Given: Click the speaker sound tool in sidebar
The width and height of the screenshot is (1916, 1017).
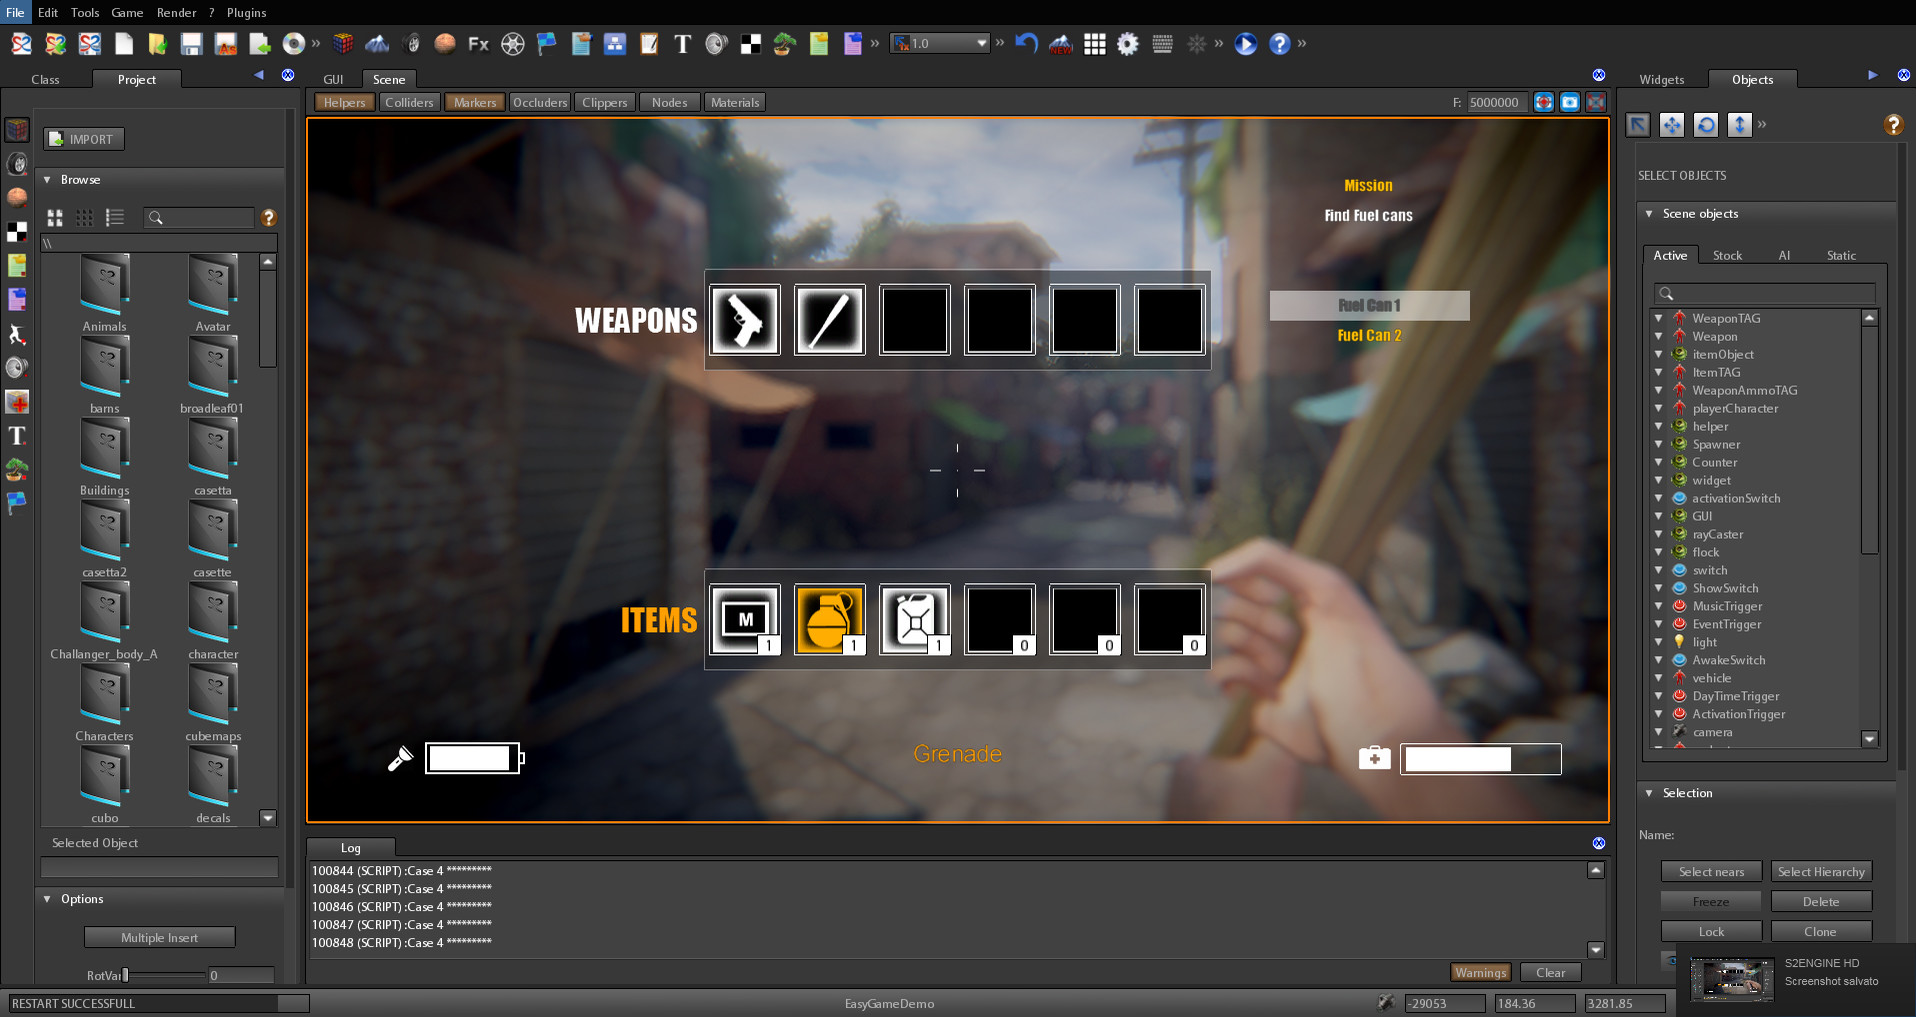Looking at the screenshot, I should tap(17, 367).
